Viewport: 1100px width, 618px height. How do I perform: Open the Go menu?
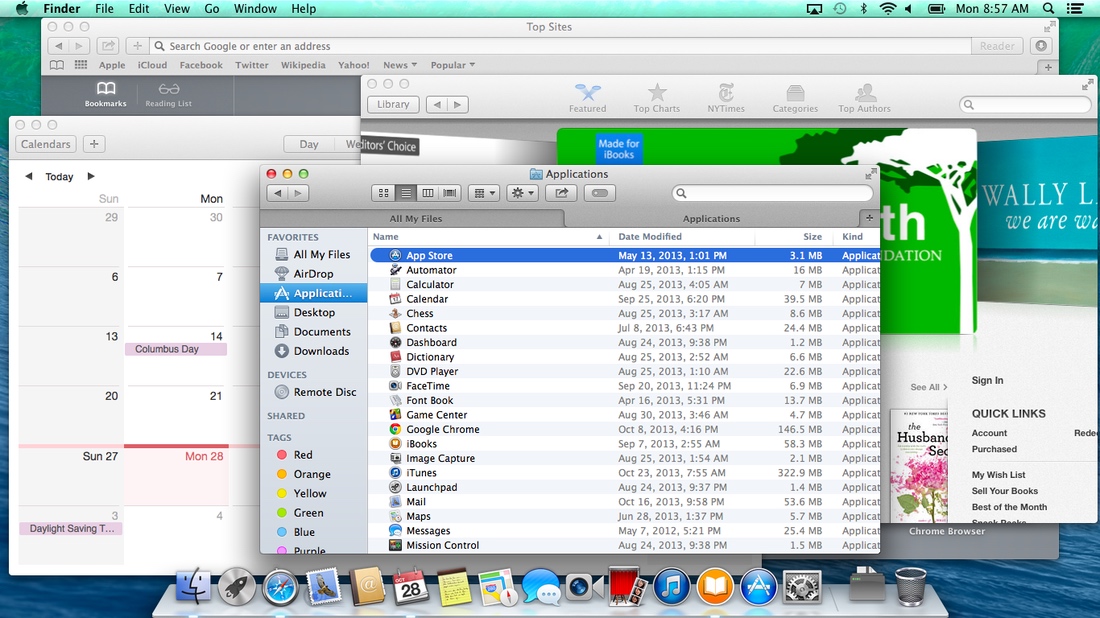pyautogui.click(x=212, y=8)
